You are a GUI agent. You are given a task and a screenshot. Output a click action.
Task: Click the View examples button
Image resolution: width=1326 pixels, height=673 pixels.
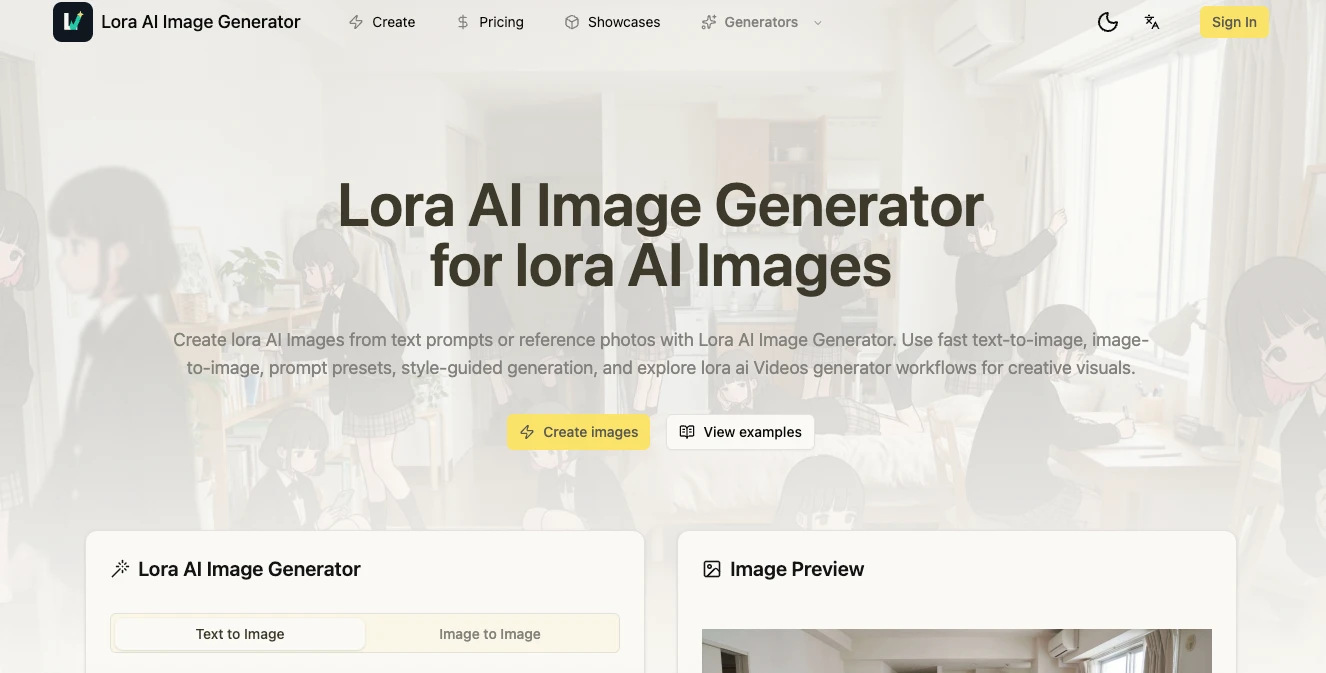click(740, 432)
